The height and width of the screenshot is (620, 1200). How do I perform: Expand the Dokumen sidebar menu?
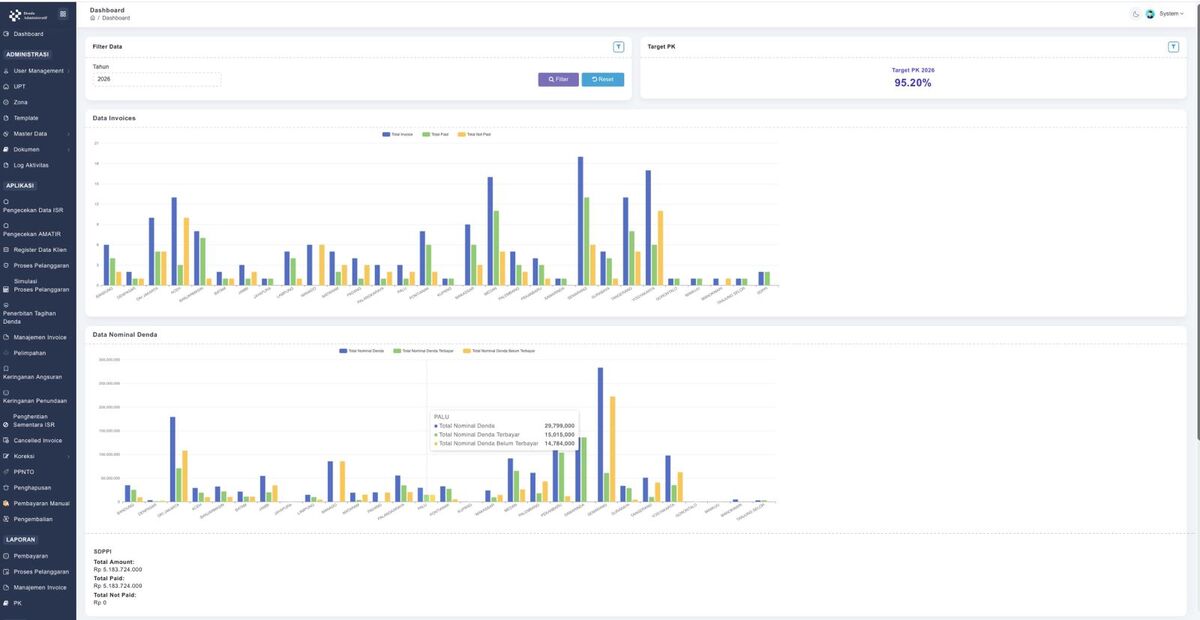point(37,149)
